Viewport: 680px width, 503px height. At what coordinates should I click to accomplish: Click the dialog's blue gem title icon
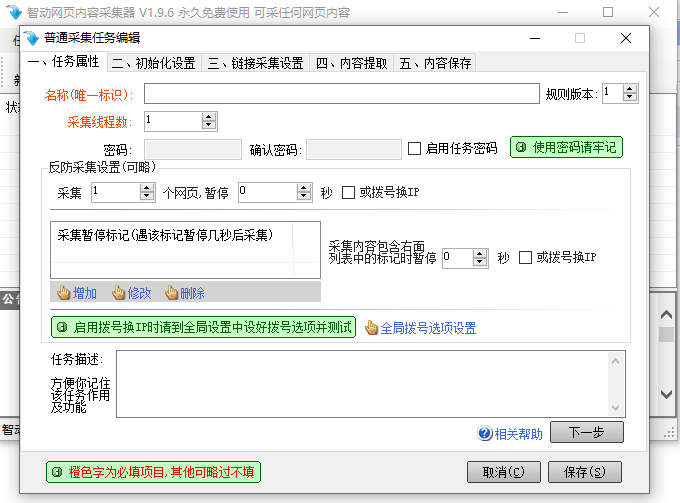pos(31,38)
